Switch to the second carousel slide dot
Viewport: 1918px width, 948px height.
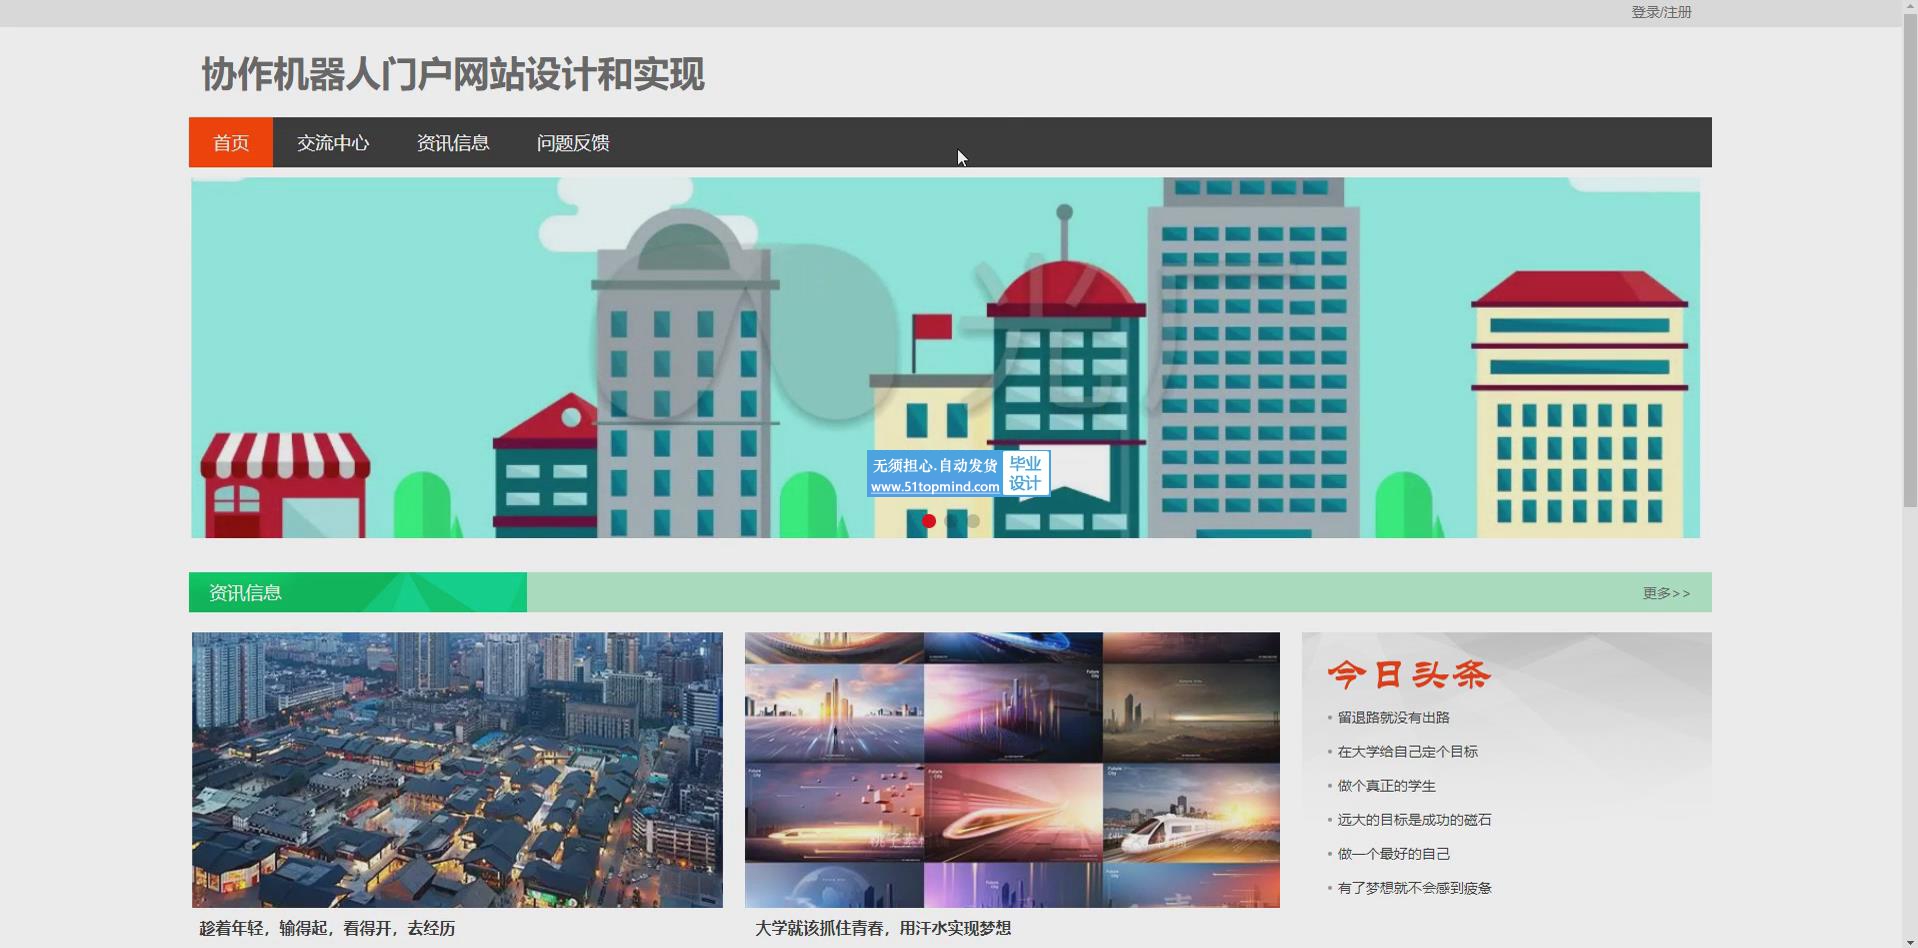tap(951, 521)
